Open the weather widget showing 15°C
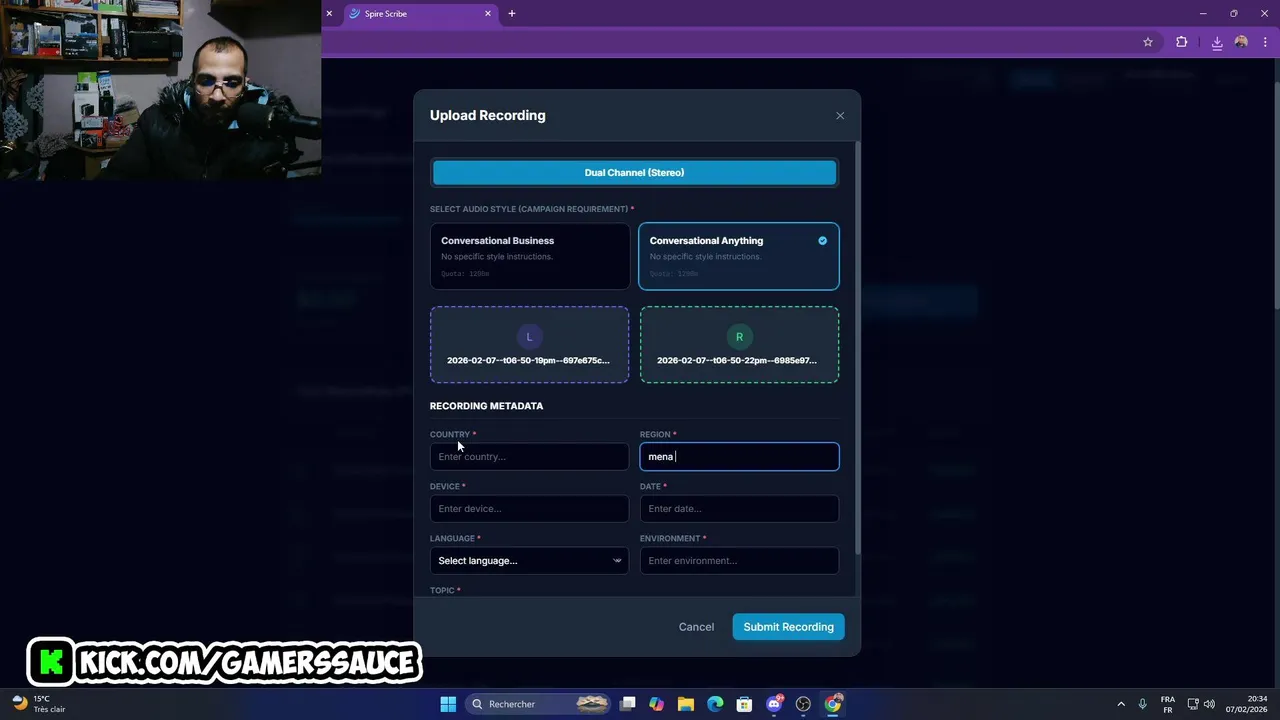Image resolution: width=1280 pixels, height=720 pixels. pyautogui.click(x=38, y=704)
